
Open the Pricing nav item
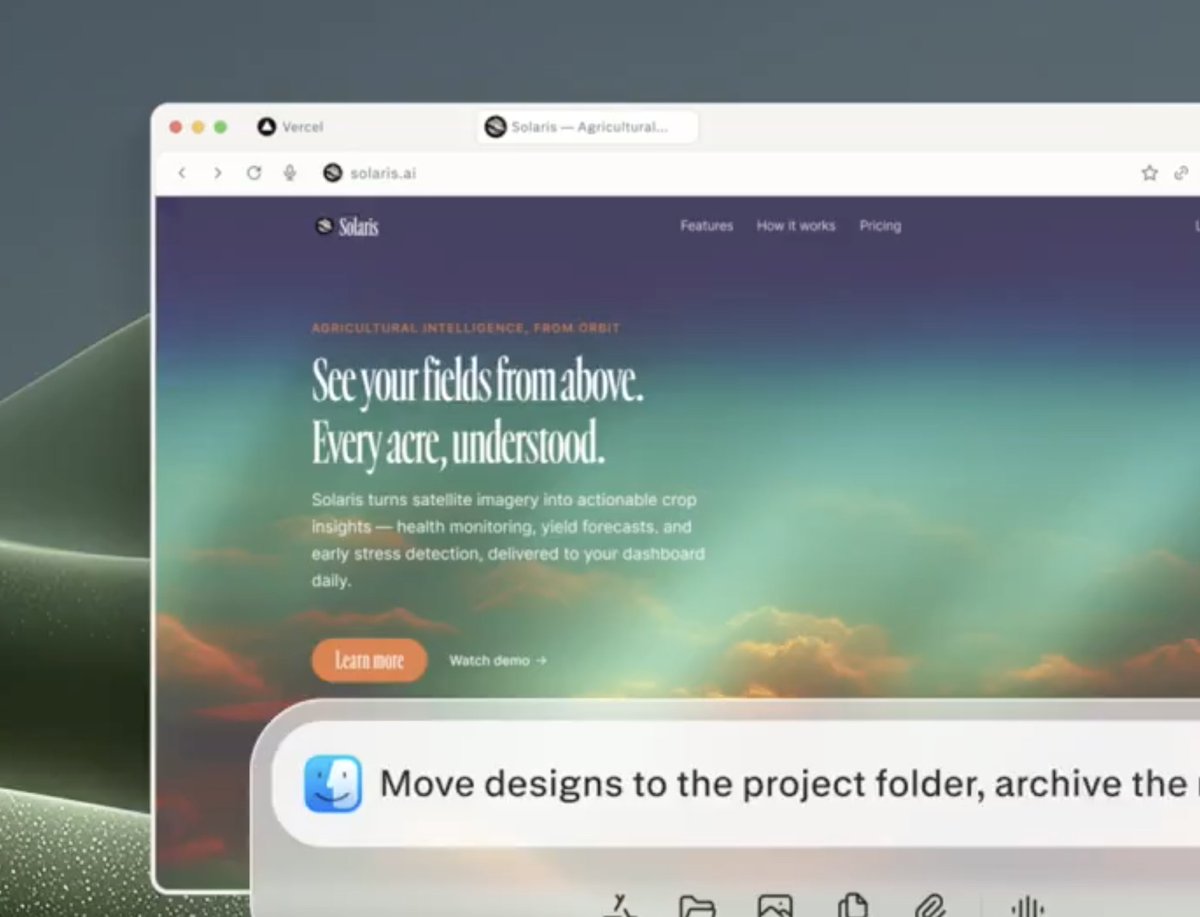tap(880, 226)
